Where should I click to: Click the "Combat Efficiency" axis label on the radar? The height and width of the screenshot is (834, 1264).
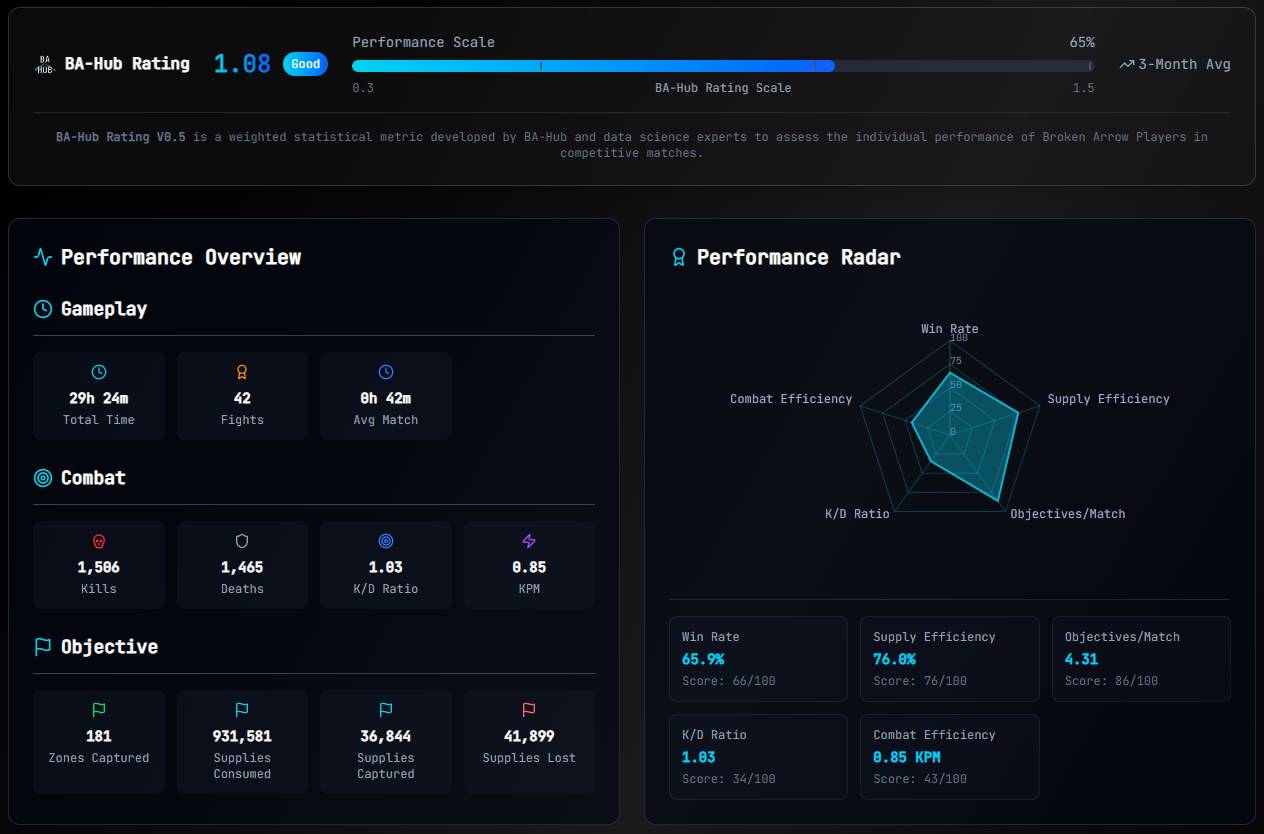791,399
